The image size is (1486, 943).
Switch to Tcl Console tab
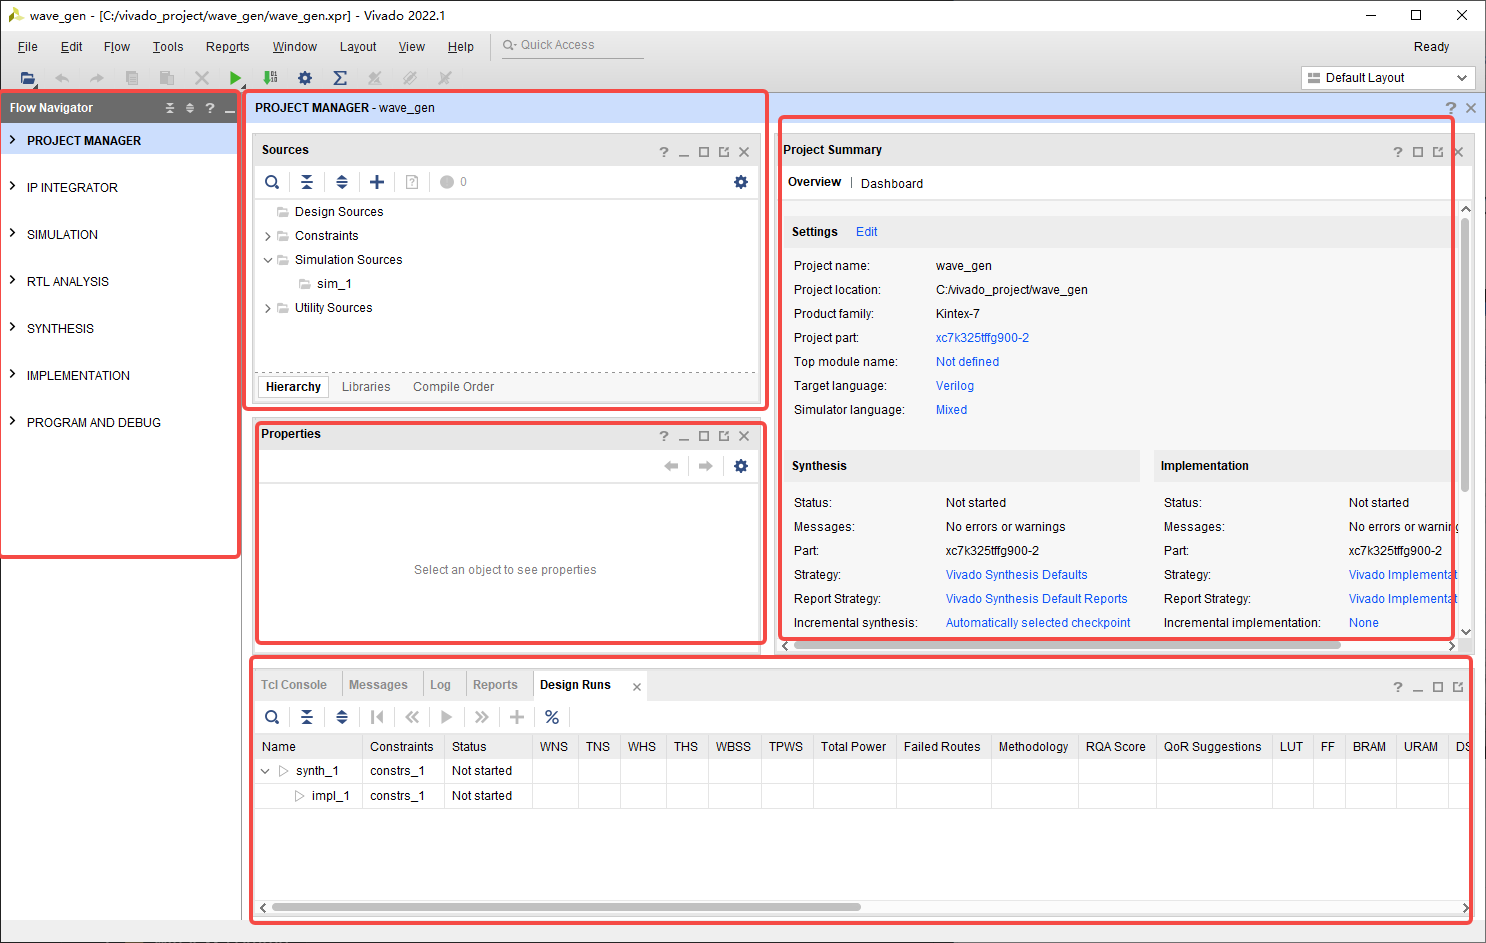pos(294,685)
